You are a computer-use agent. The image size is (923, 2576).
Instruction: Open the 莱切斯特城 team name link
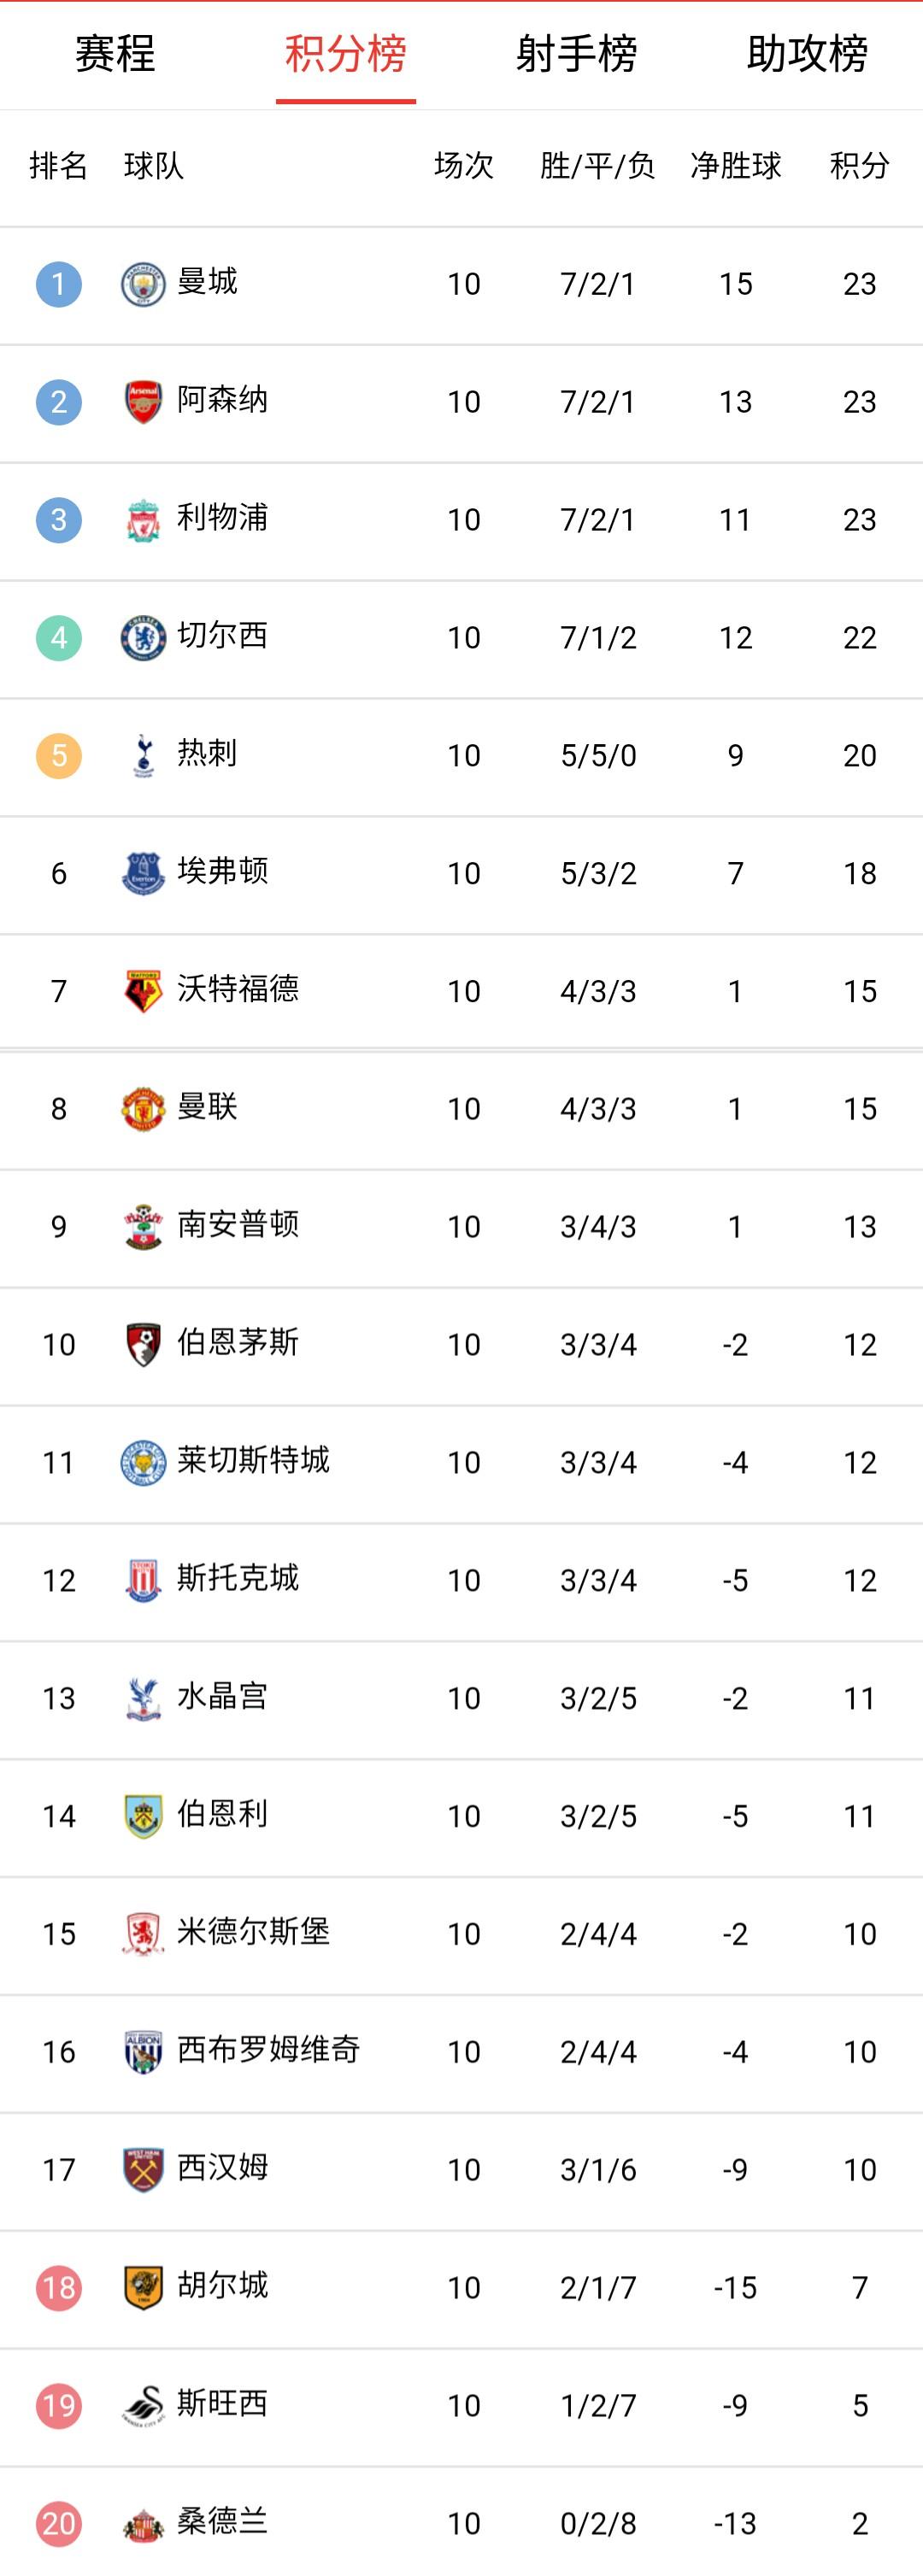pos(253,1461)
